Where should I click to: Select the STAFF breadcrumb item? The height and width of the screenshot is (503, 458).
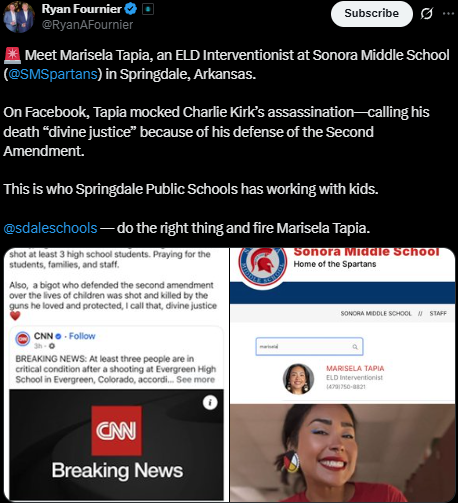(438, 314)
